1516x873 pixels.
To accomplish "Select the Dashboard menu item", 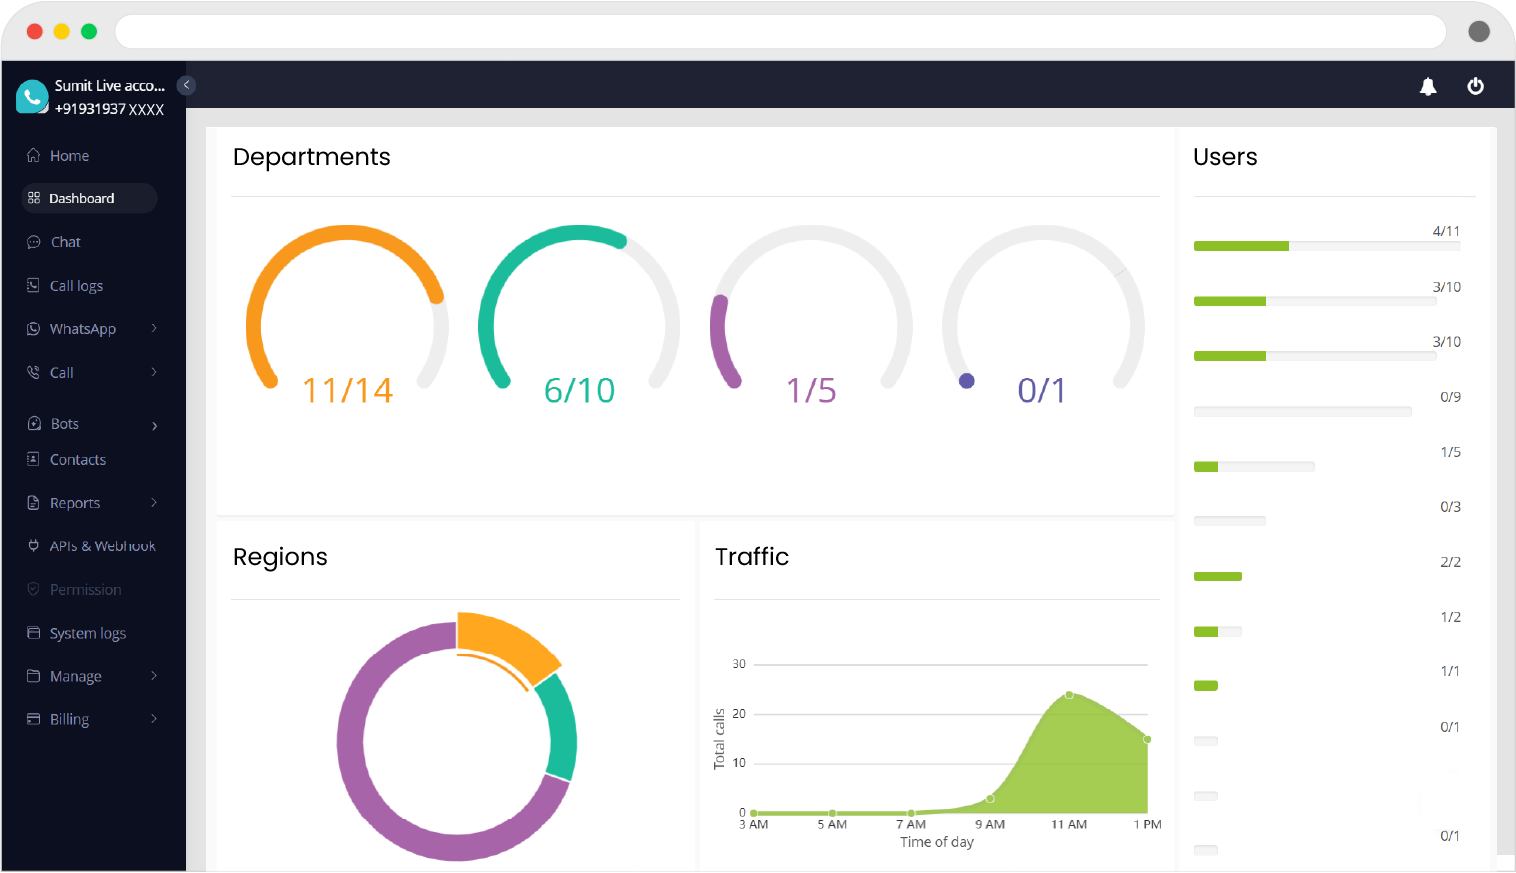I will tap(81, 197).
